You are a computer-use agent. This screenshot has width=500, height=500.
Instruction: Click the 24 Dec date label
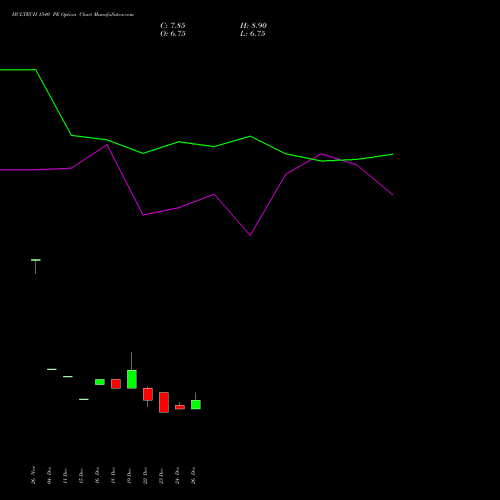click(x=177, y=476)
